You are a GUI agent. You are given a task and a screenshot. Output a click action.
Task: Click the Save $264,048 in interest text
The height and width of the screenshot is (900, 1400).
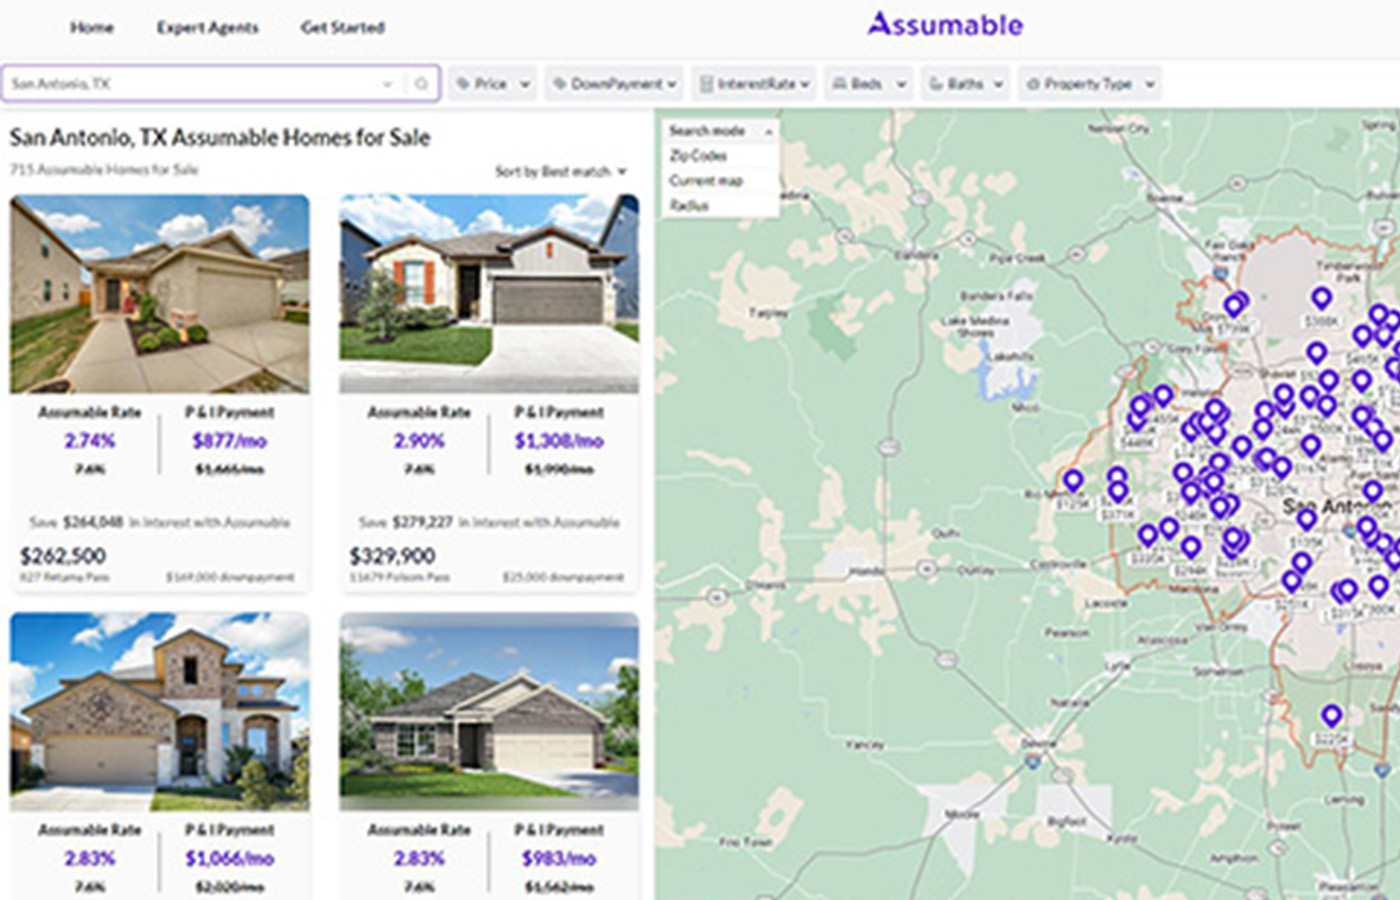click(x=160, y=522)
